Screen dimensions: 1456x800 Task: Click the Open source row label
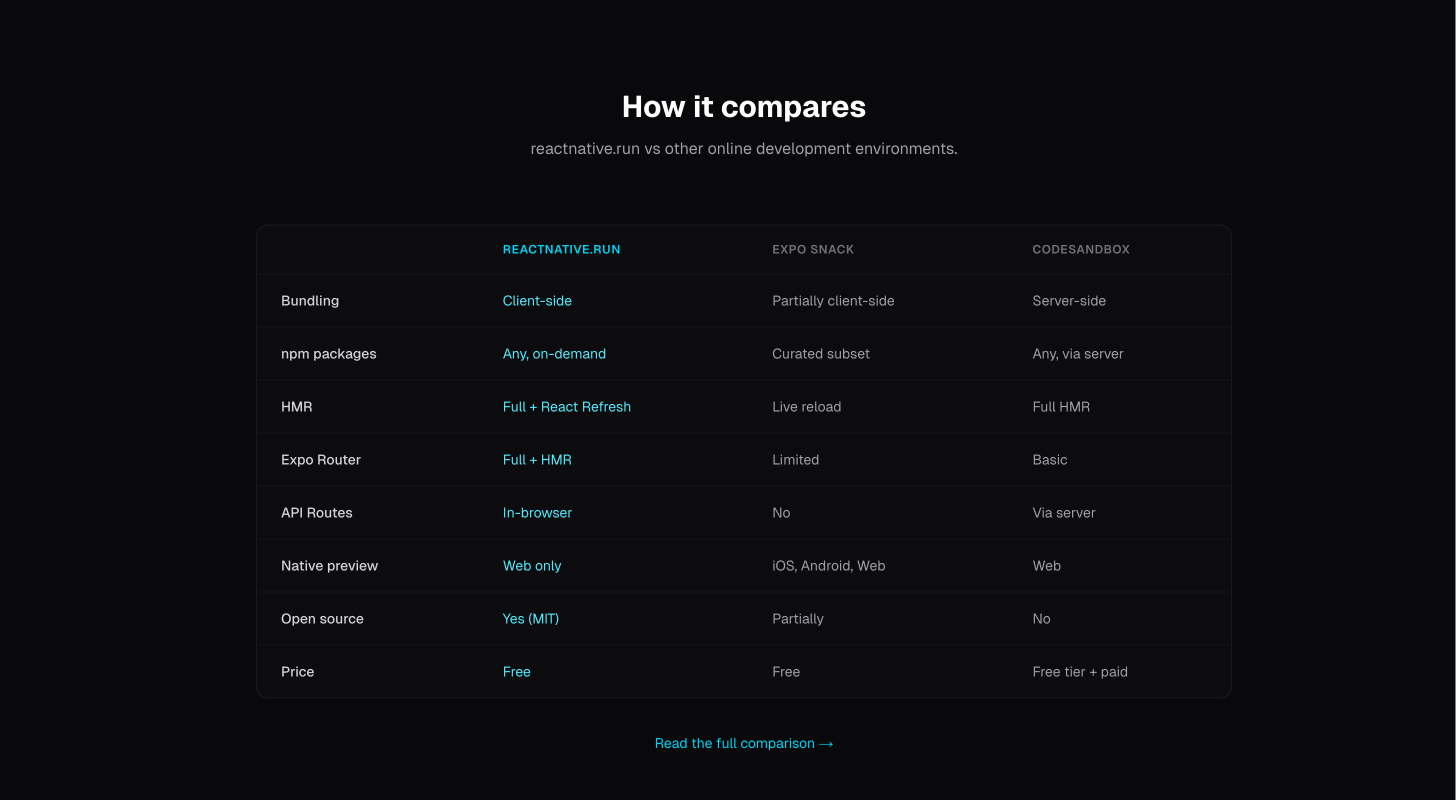pos(323,618)
